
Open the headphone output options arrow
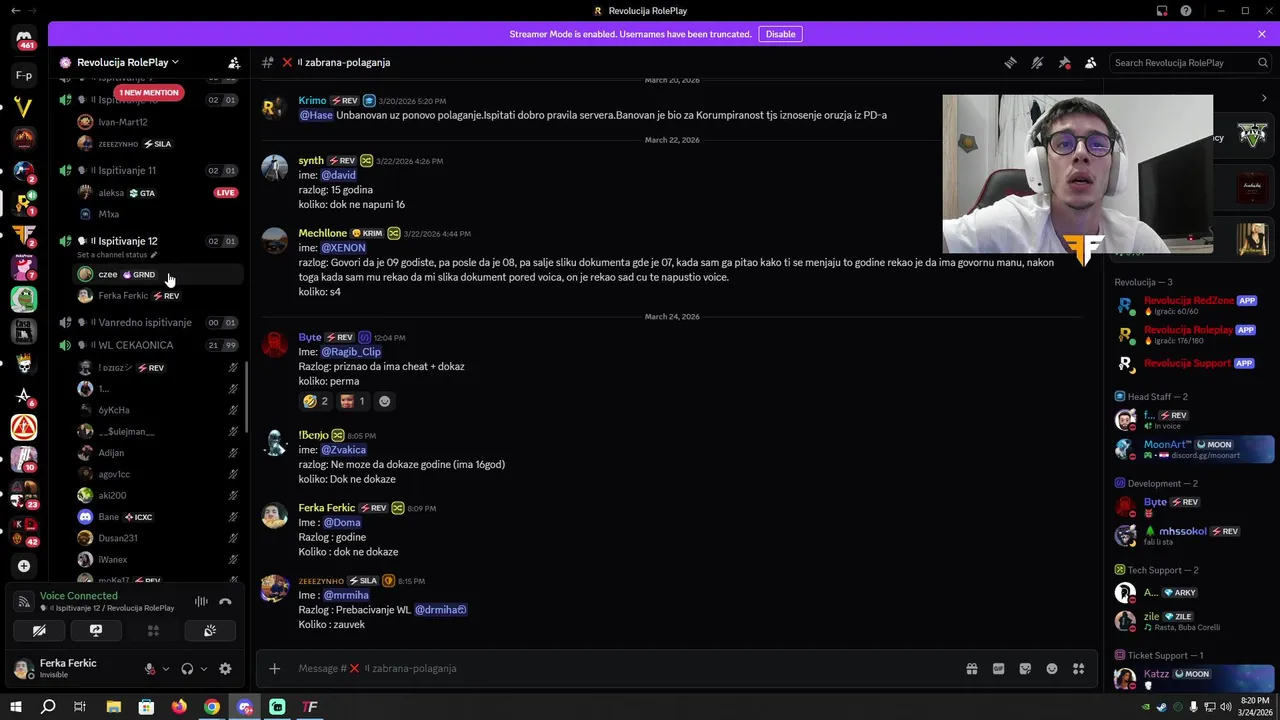(x=203, y=669)
